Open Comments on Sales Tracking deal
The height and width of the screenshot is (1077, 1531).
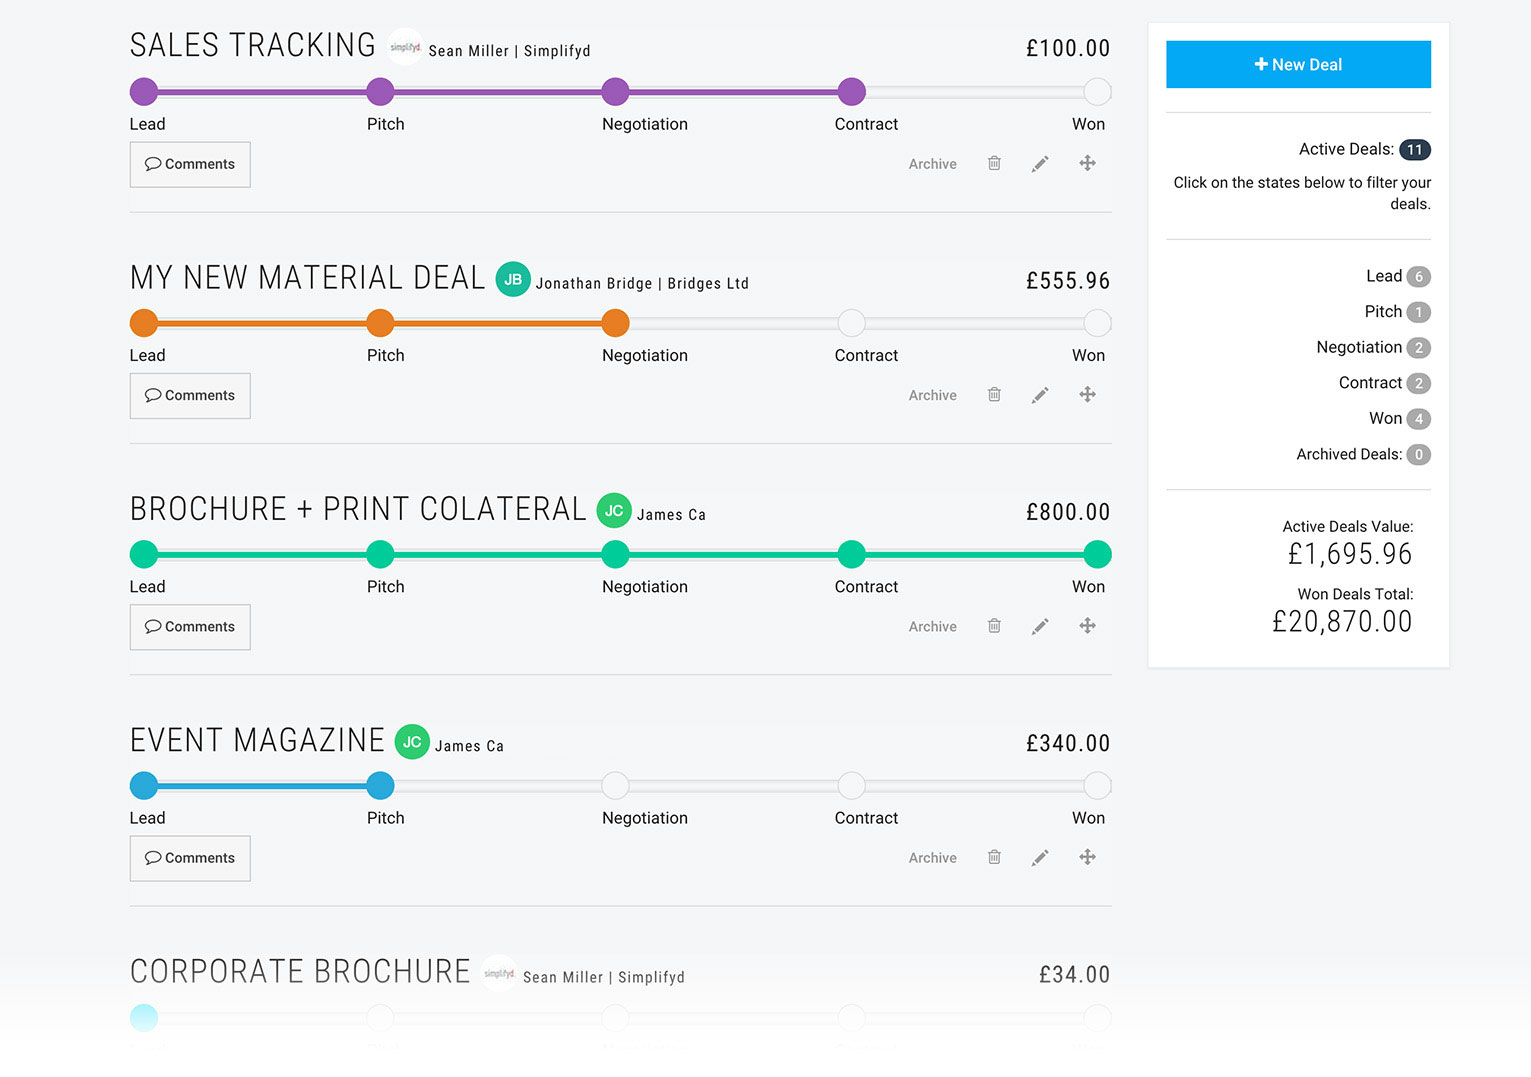click(x=190, y=164)
